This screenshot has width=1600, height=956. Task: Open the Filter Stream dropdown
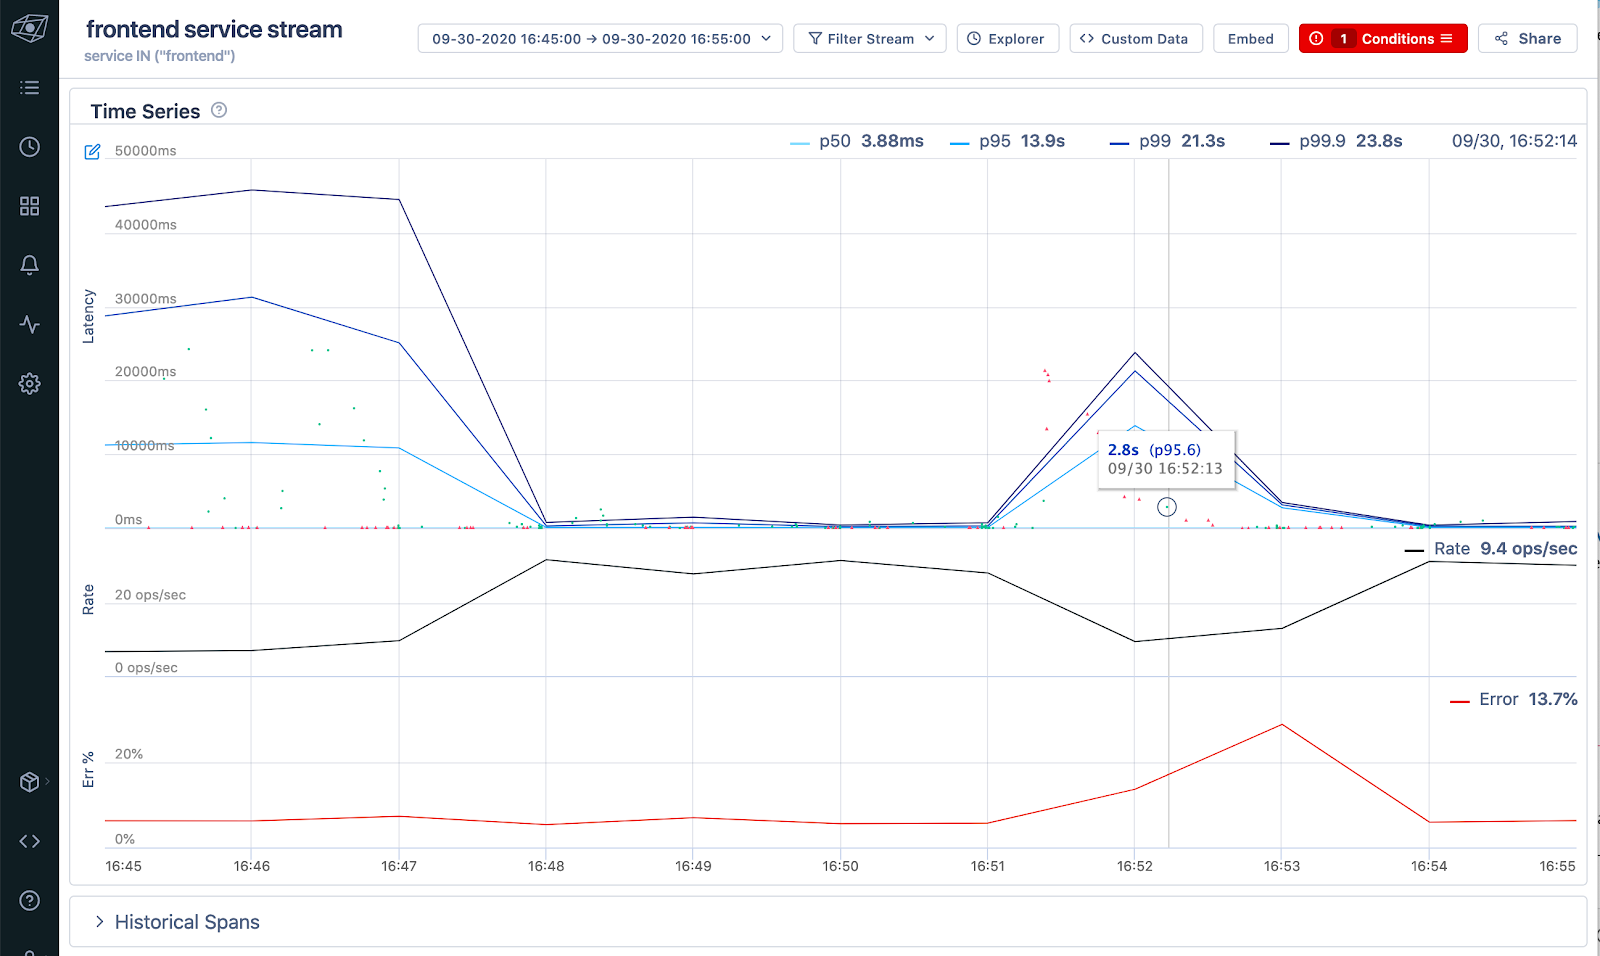(x=870, y=39)
